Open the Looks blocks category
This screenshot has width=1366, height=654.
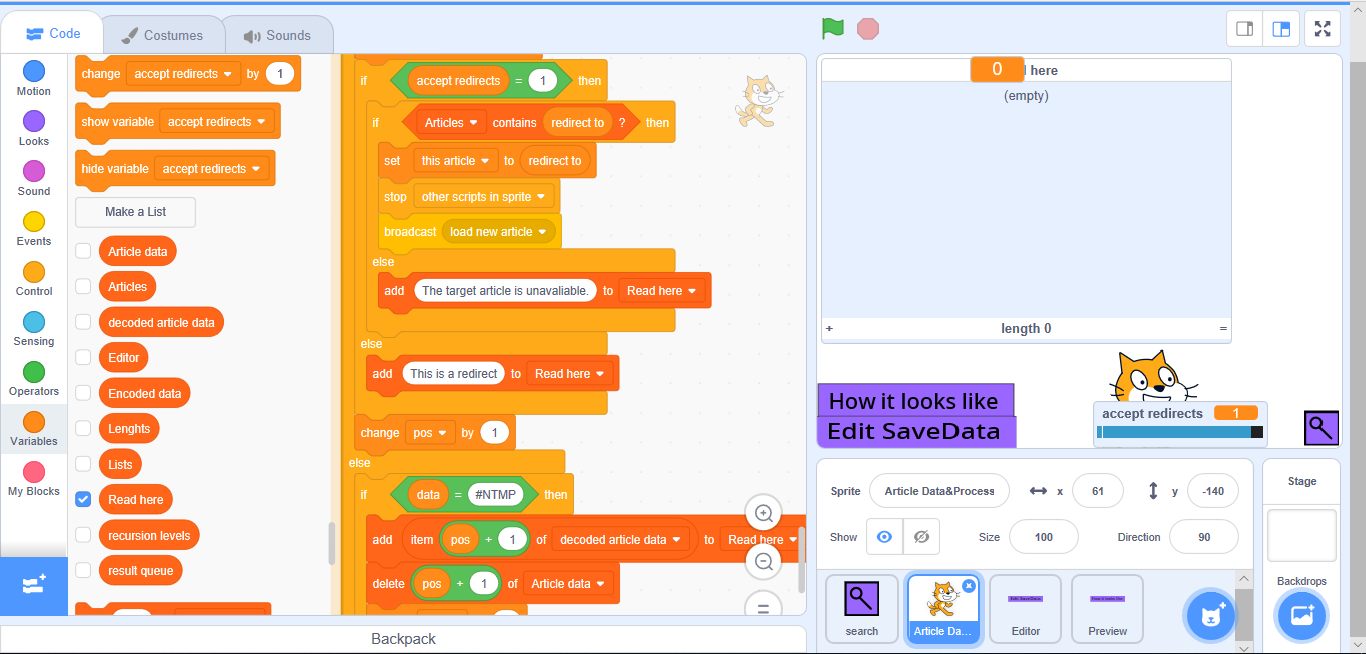[x=34, y=129]
